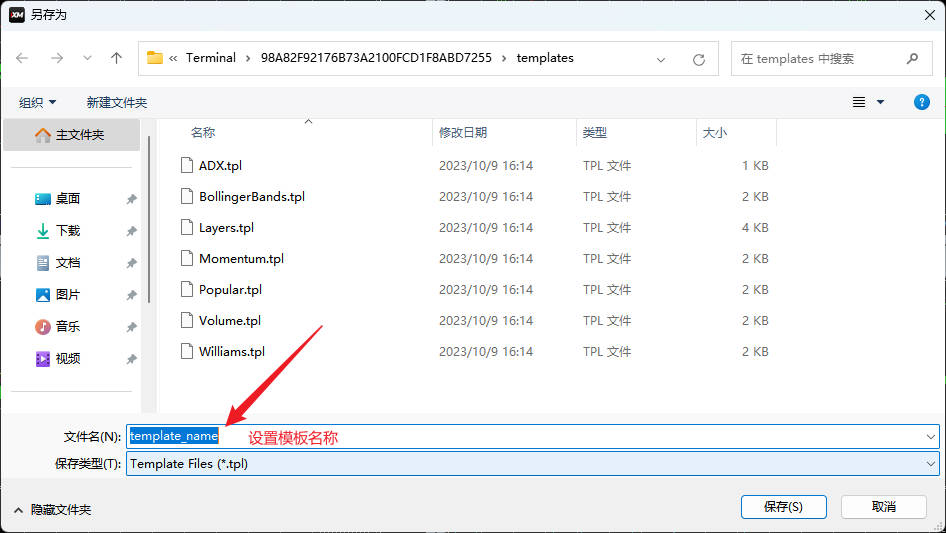
Task: Select the templates path segment
Action: pyautogui.click(x=545, y=58)
